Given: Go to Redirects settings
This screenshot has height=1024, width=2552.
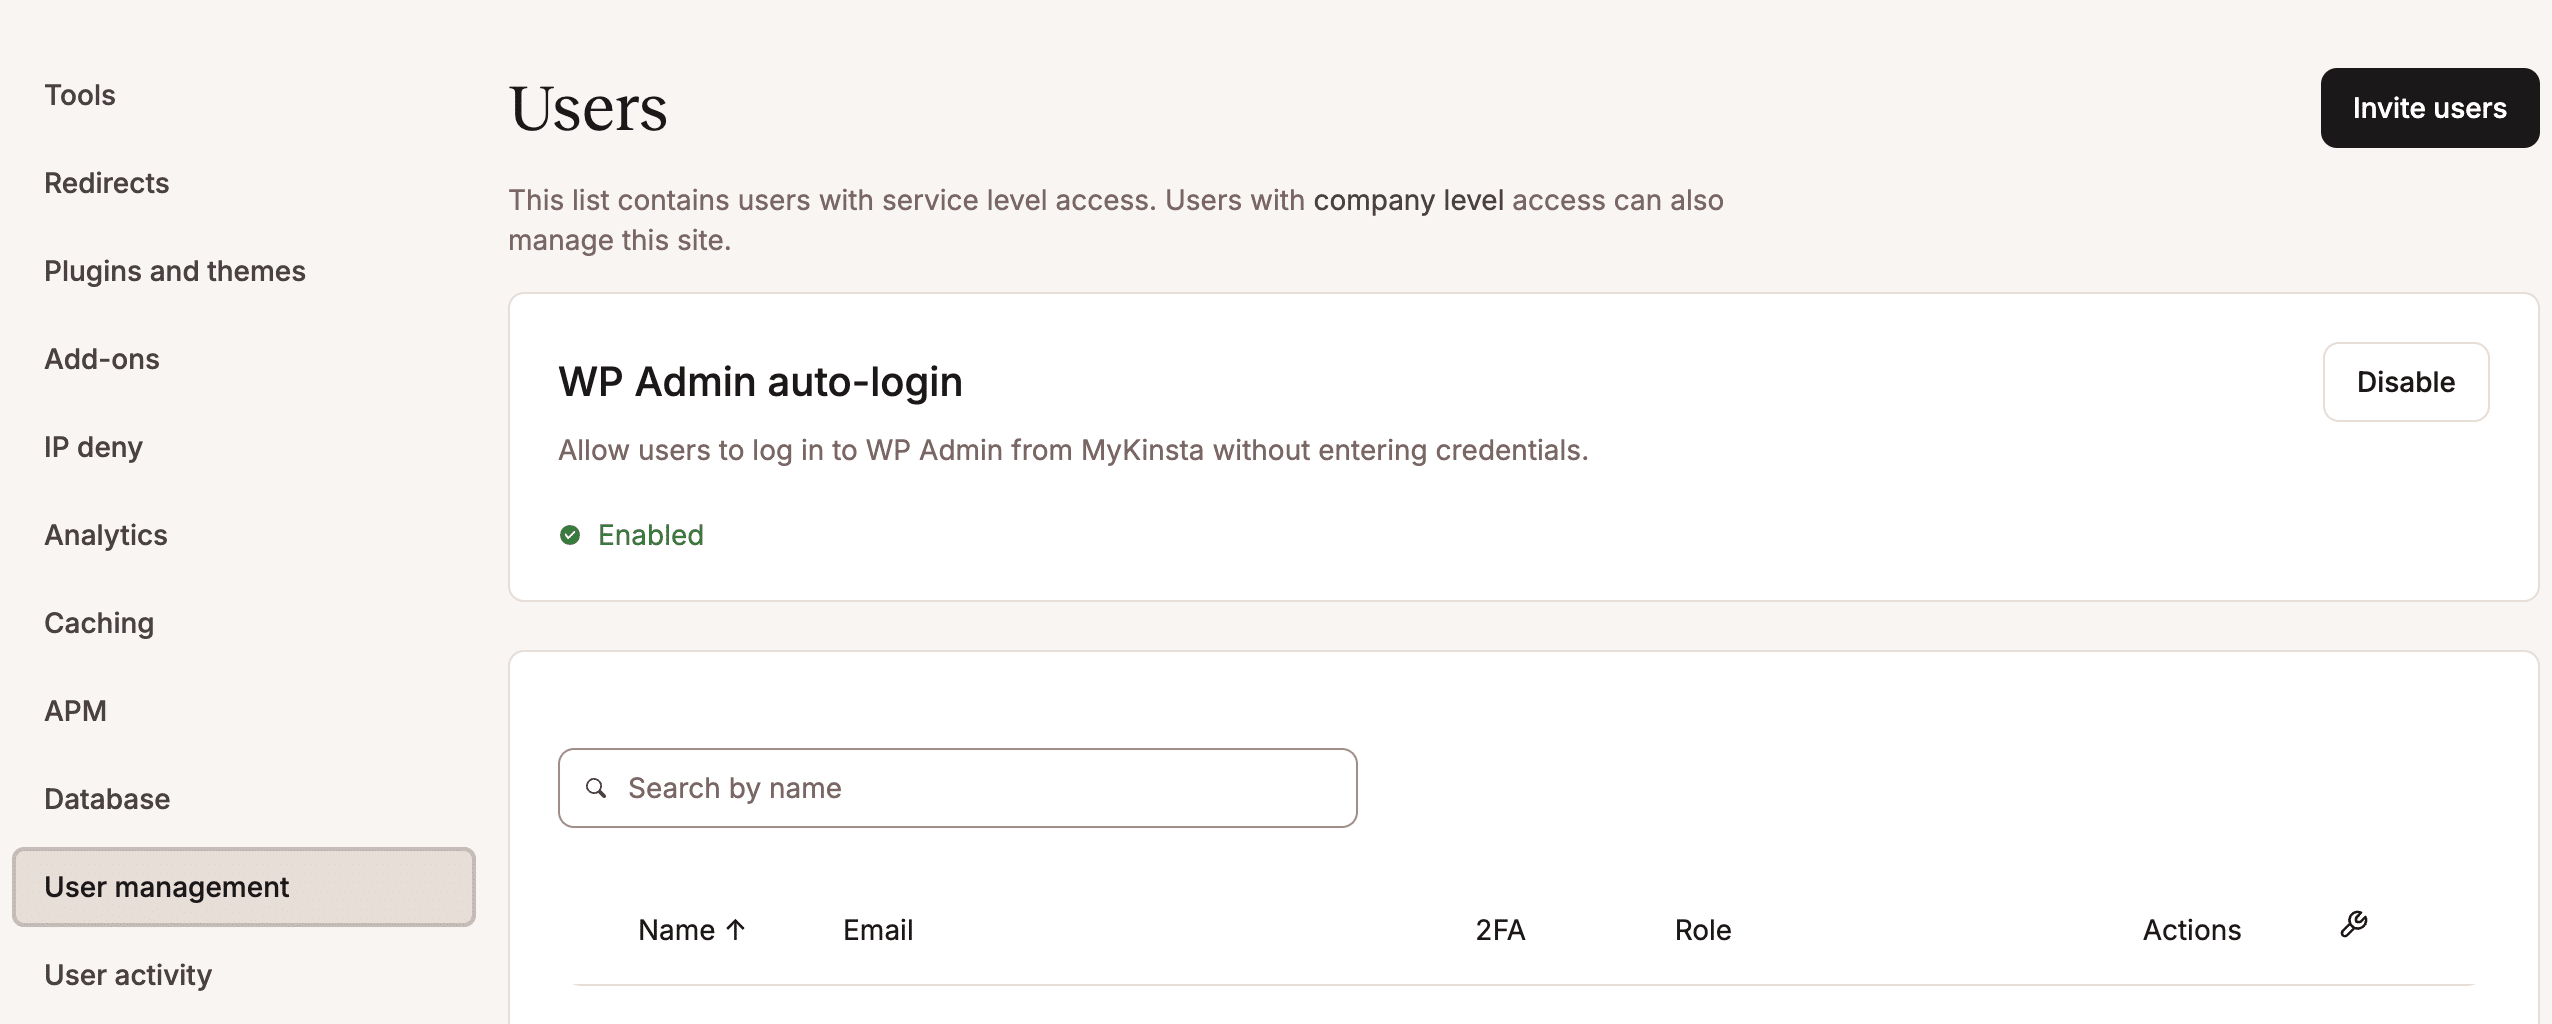Looking at the screenshot, I should click(x=106, y=183).
